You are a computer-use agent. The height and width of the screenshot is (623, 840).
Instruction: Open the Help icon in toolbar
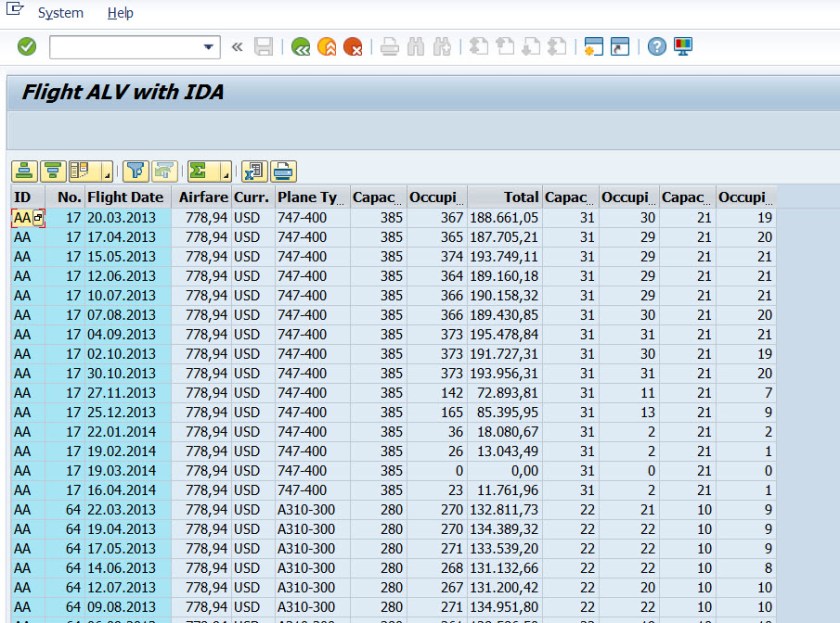656,46
